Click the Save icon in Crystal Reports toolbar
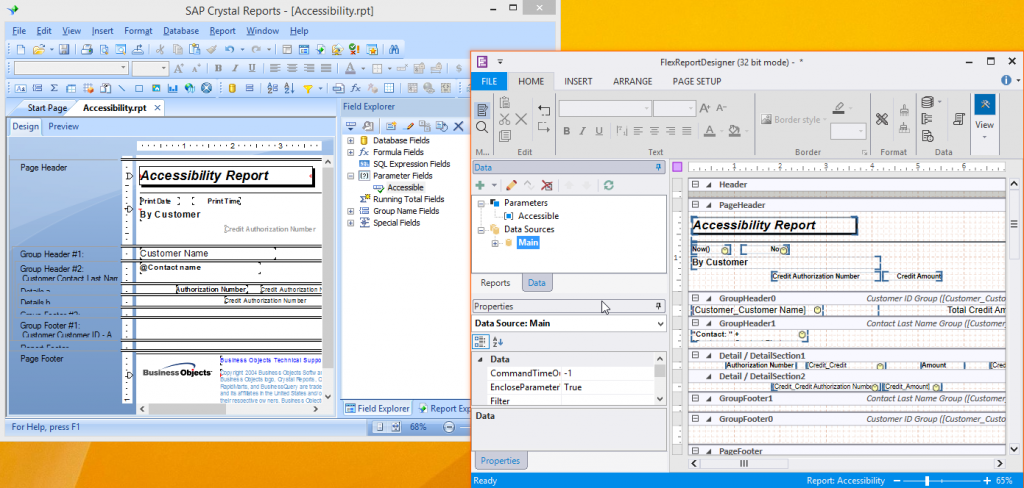 pos(64,49)
